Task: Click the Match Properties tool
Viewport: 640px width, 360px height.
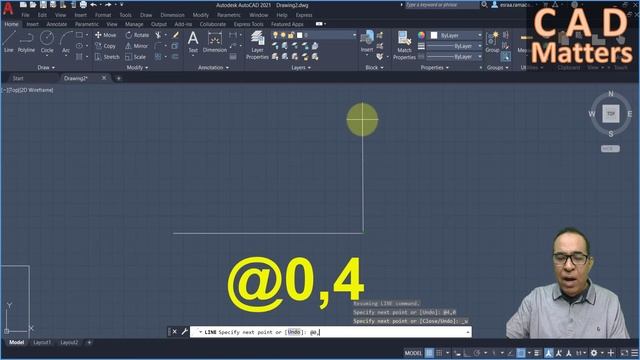Action: click(404, 46)
